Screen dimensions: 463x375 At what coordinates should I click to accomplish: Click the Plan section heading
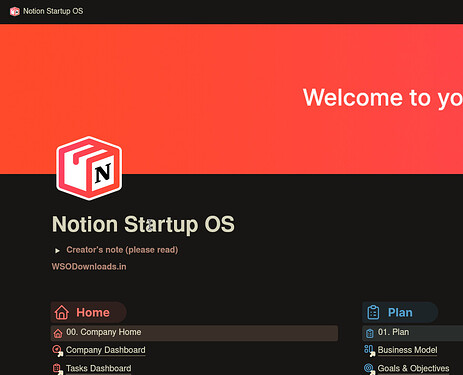400,313
